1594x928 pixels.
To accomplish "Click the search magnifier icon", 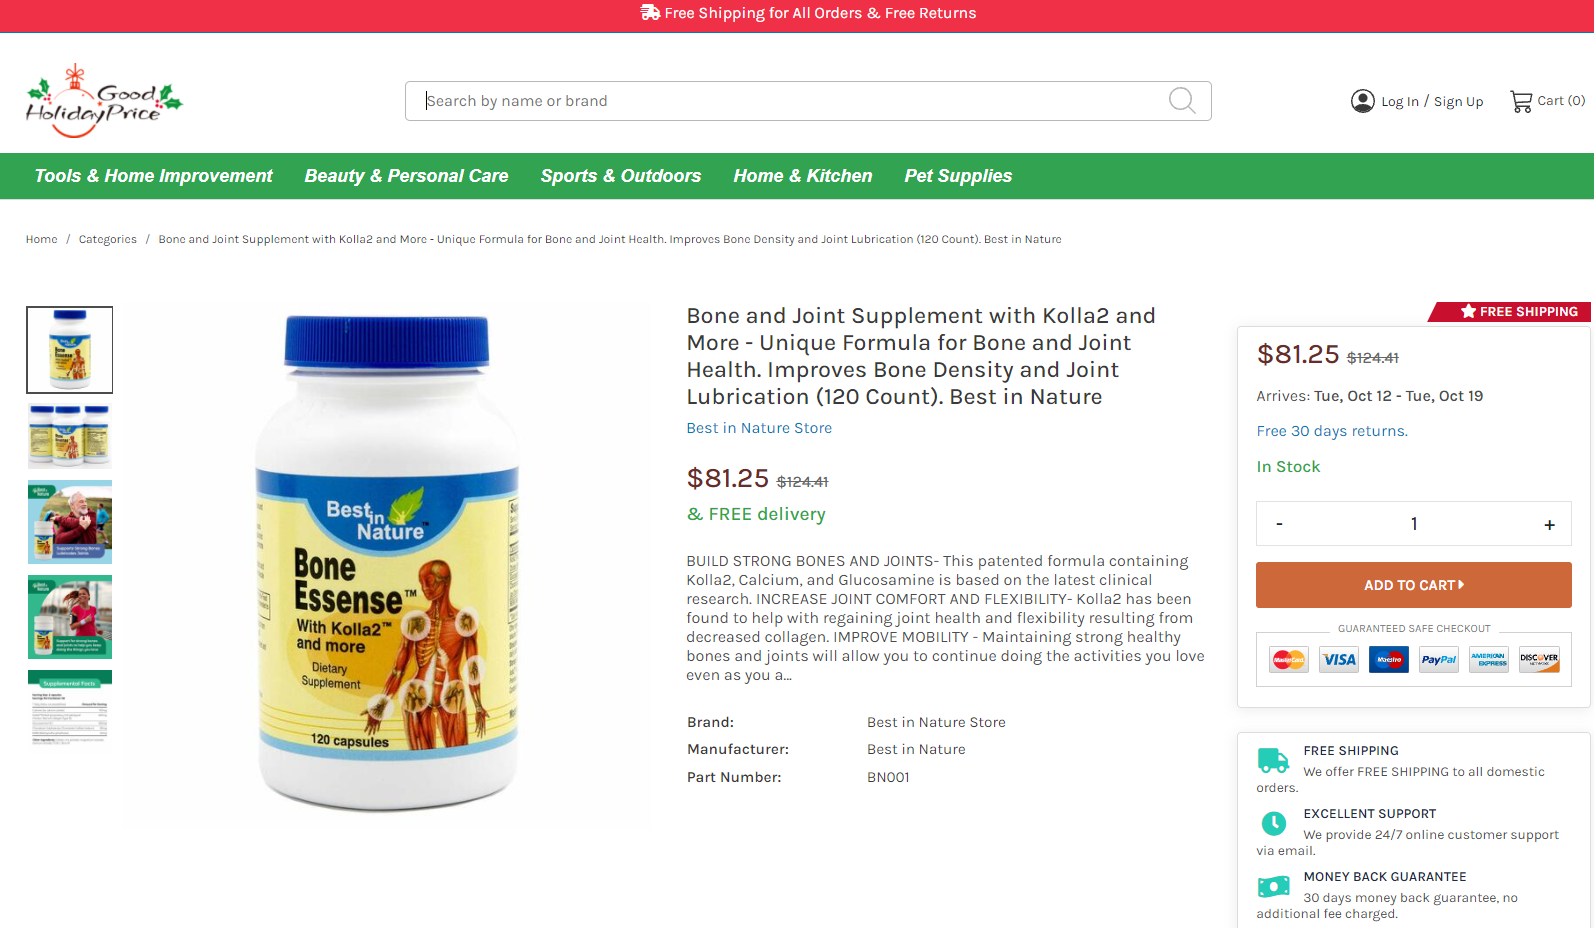I will (1182, 100).
